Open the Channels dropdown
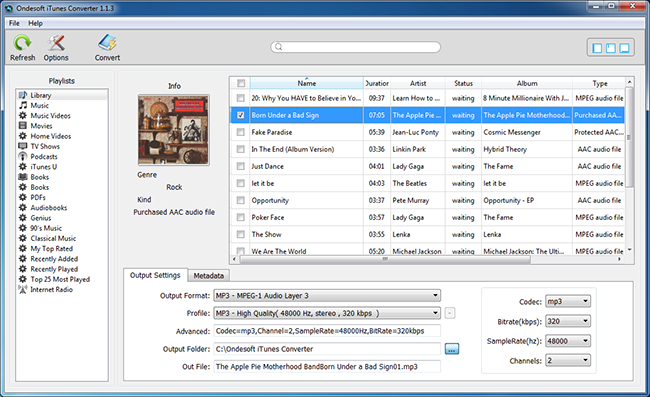The width and height of the screenshot is (650, 397). coord(568,361)
